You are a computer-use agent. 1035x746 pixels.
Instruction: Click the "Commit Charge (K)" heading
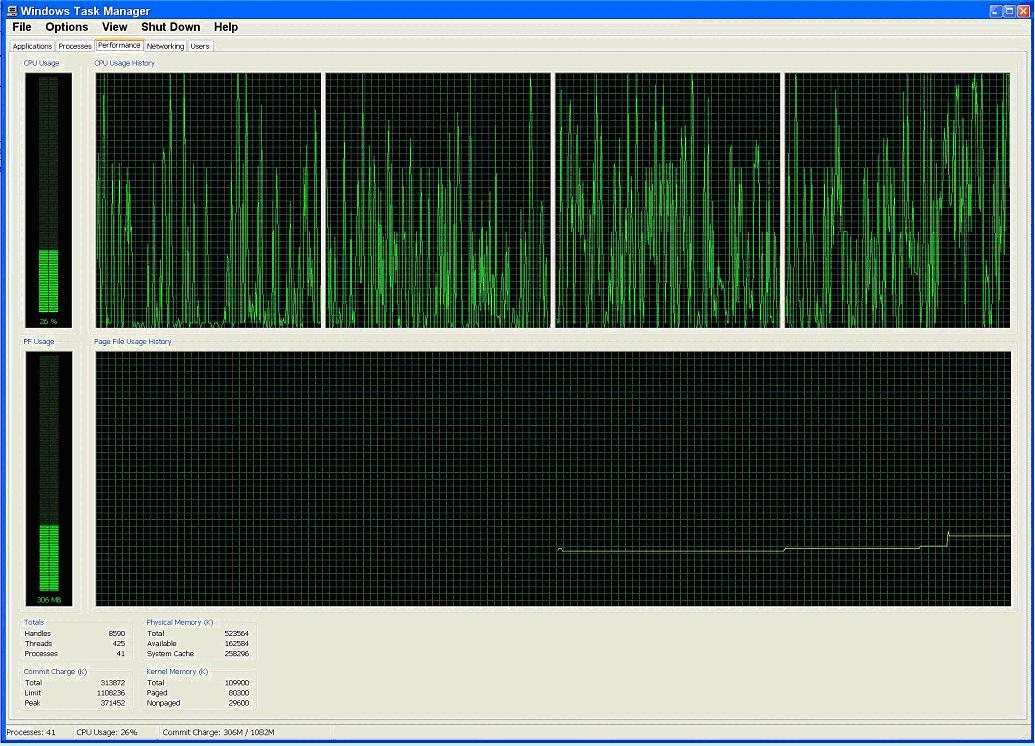[x=55, y=671]
